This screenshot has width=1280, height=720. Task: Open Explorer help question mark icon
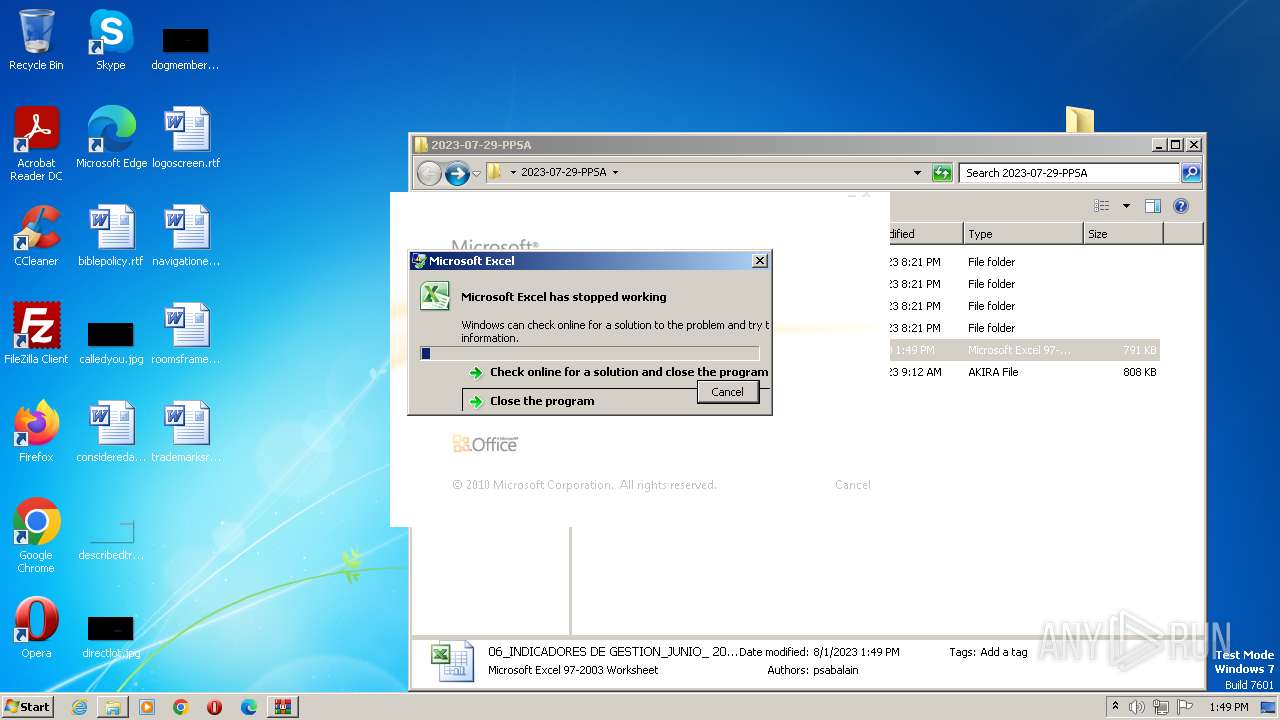1181,206
